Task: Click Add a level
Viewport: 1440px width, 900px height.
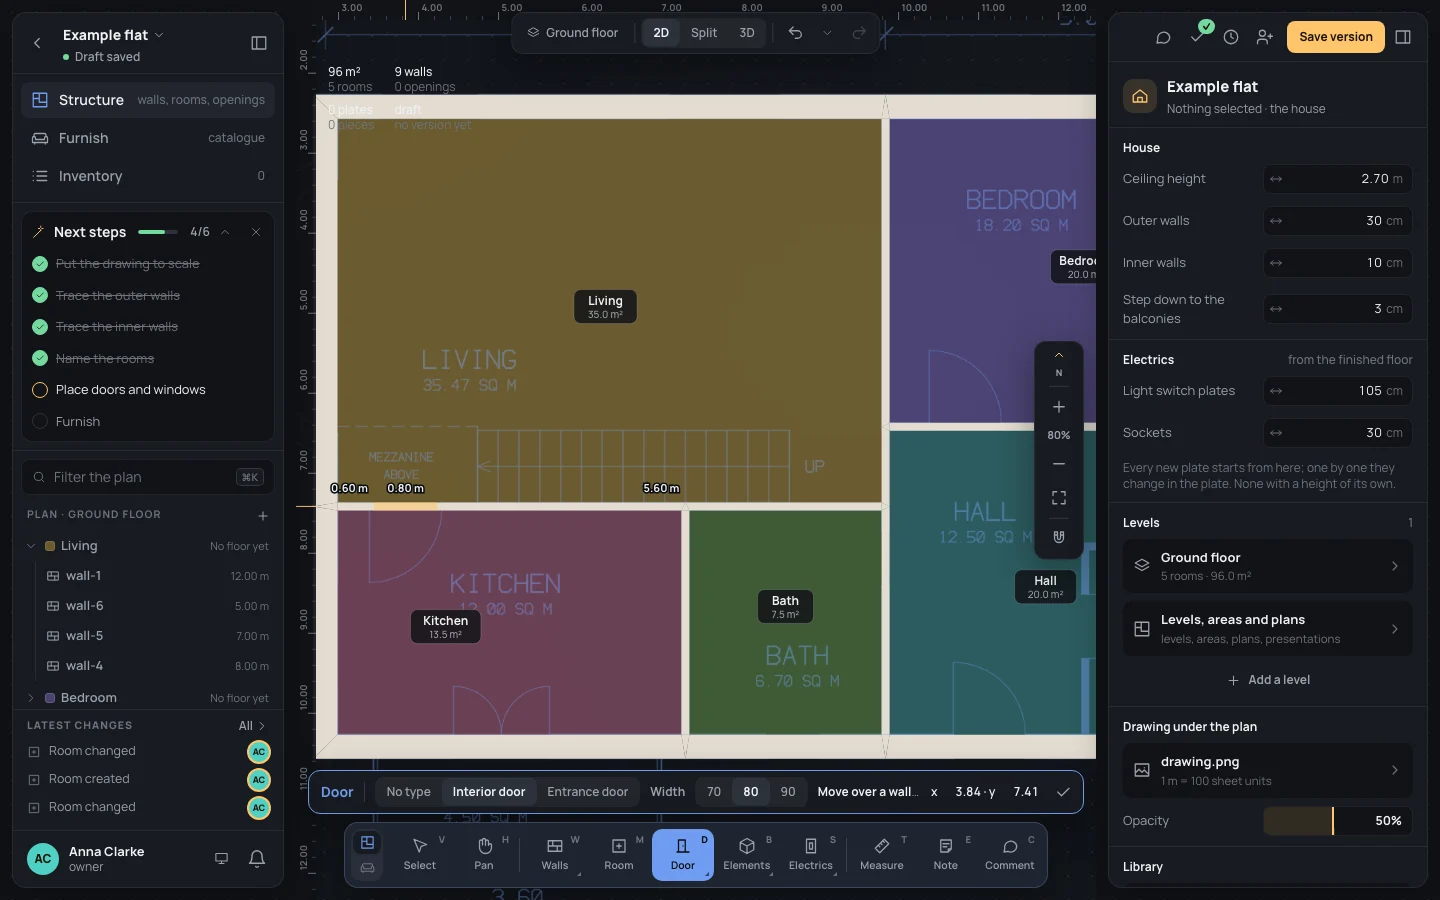Action: (1268, 680)
